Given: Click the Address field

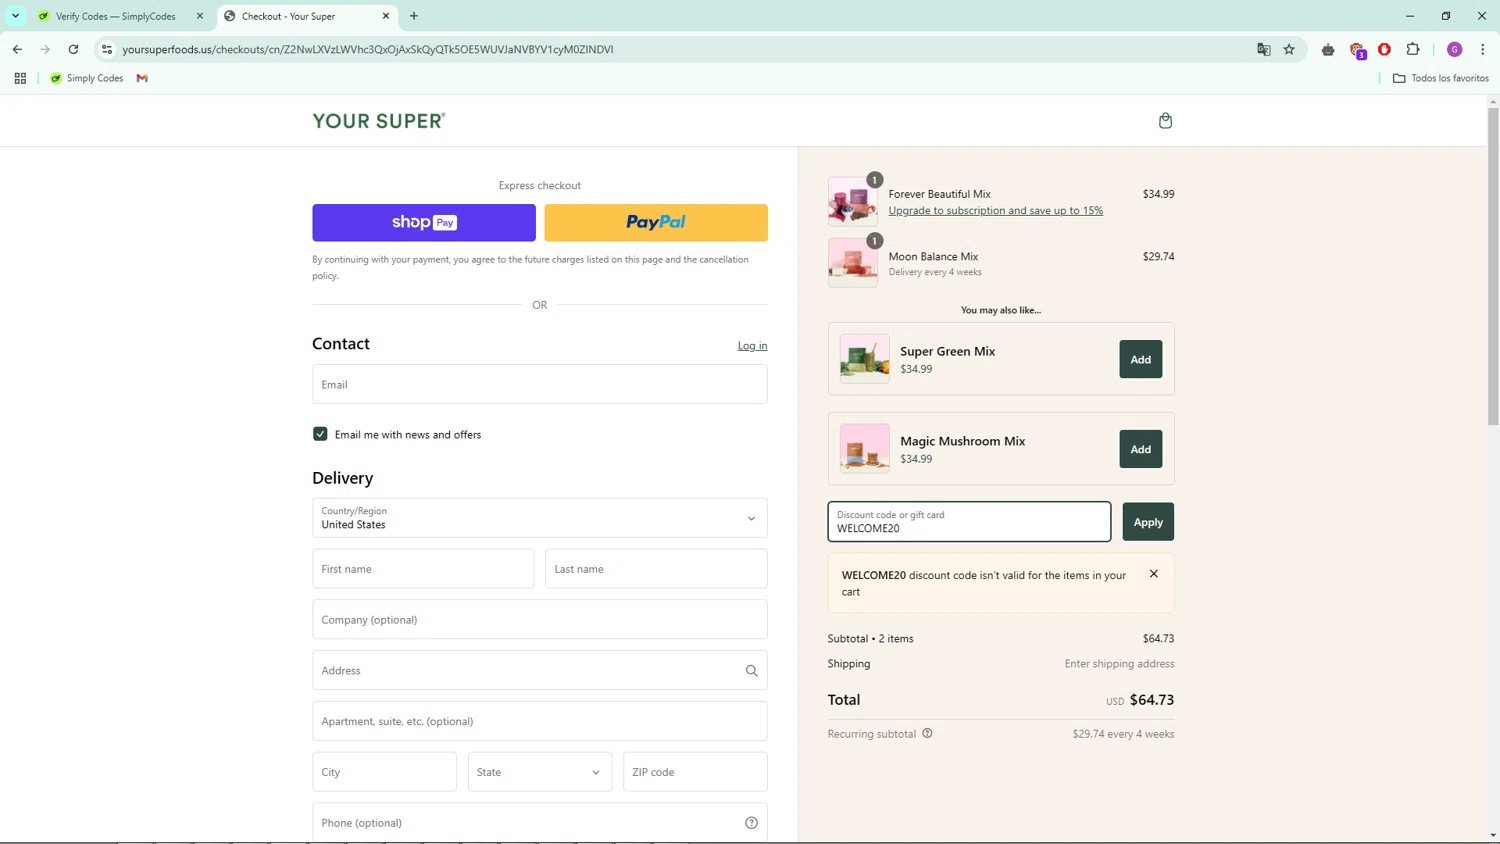Looking at the screenshot, I should point(540,671).
